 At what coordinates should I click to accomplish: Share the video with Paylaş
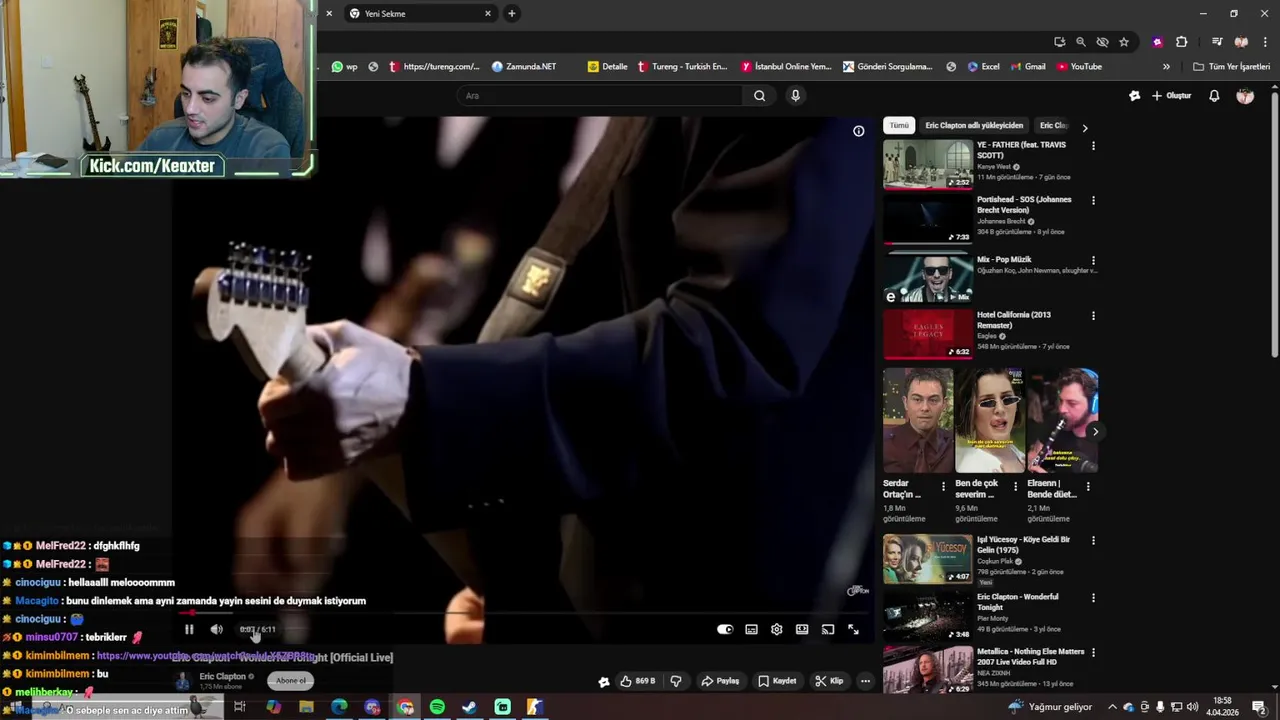click(x=720, y=681)
